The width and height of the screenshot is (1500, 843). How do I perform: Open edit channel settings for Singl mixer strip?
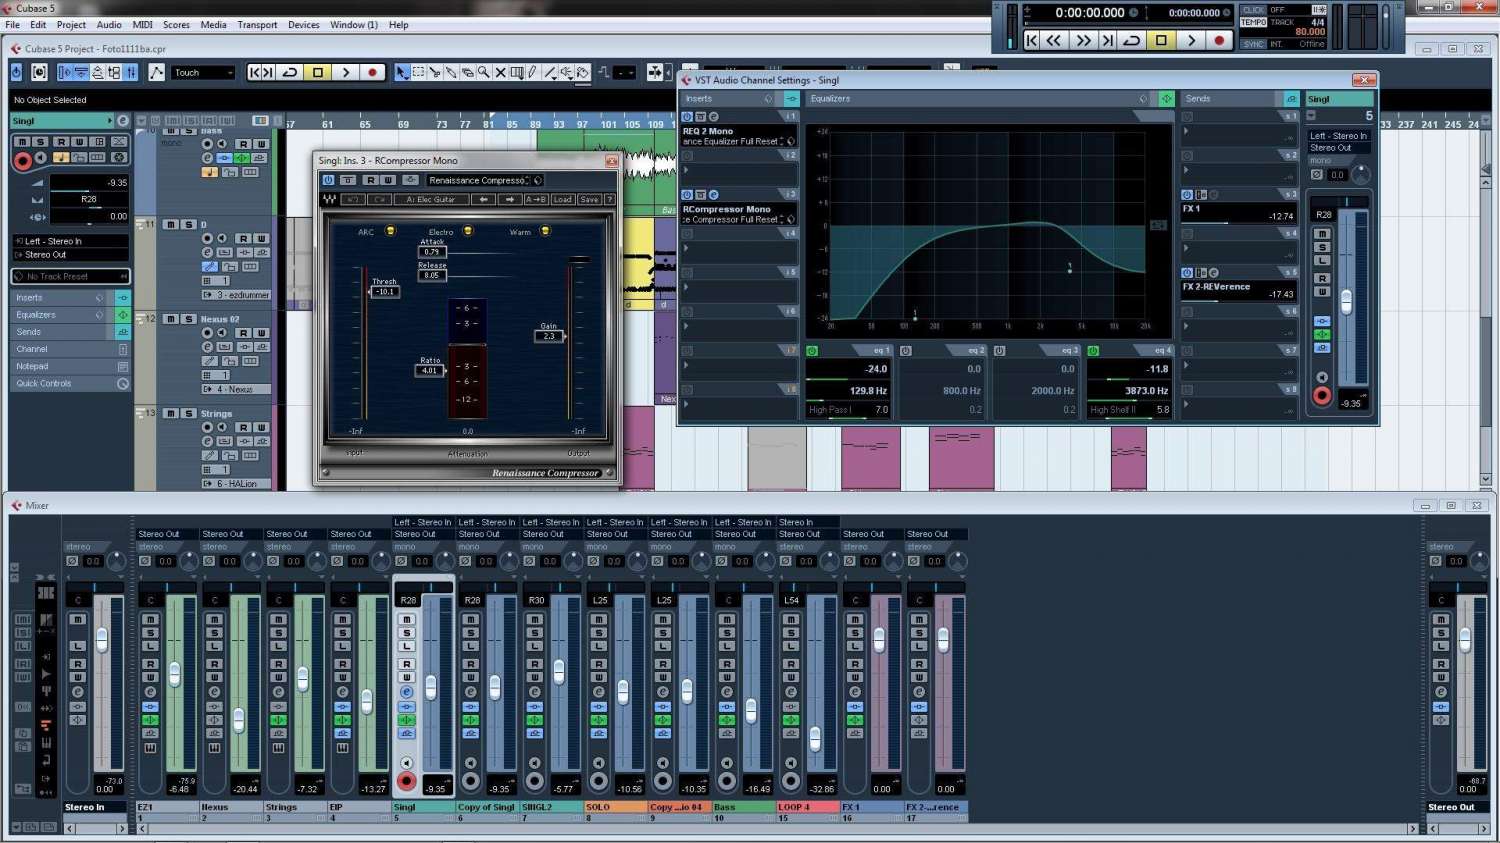click(x=407, y=692)
